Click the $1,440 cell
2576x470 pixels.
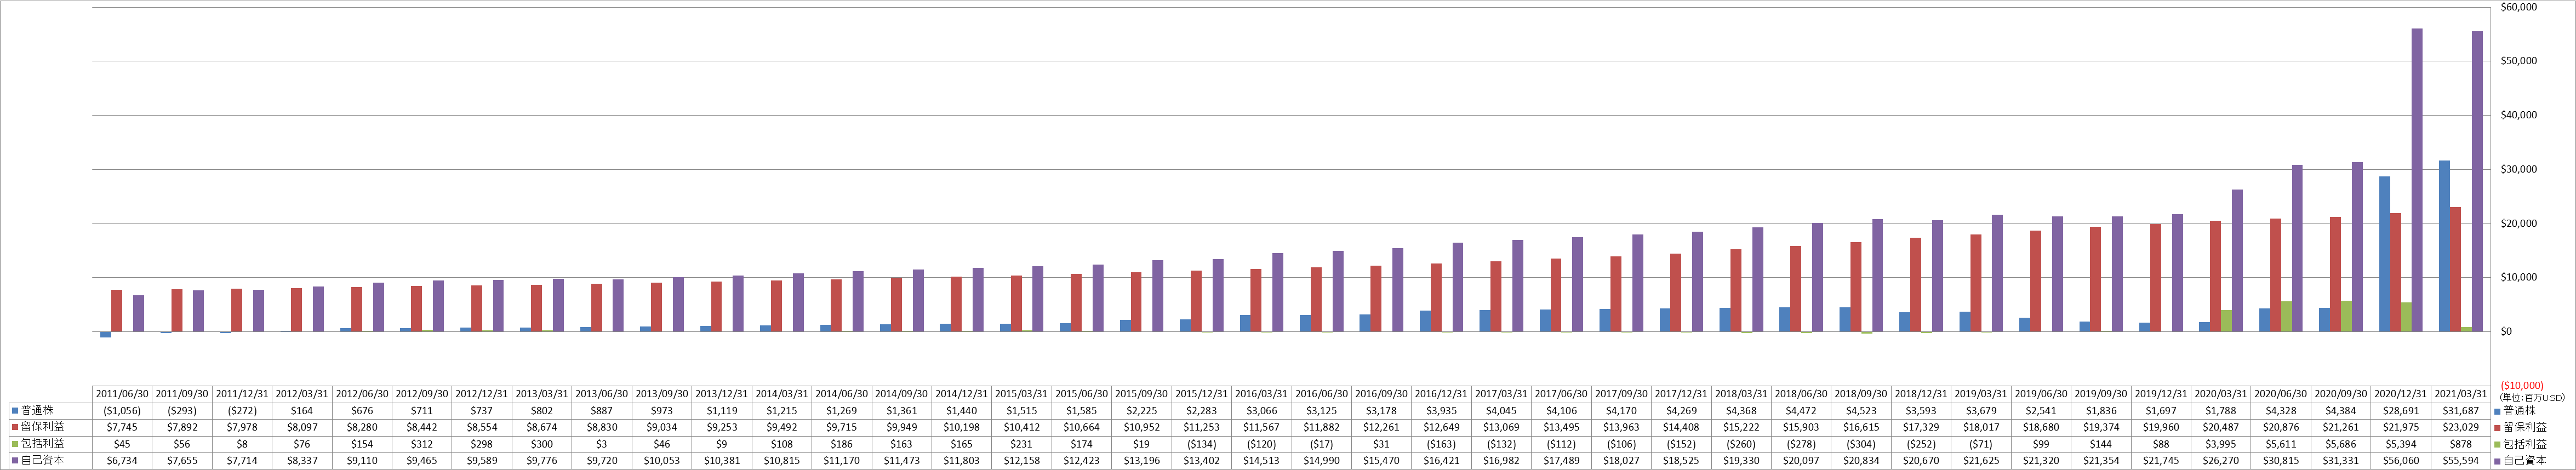[962, 411]
